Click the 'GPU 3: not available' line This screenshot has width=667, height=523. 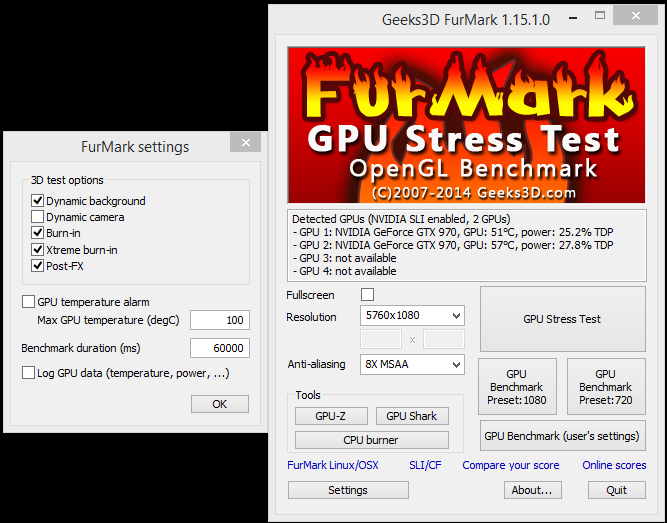click(x=344, y=258)
